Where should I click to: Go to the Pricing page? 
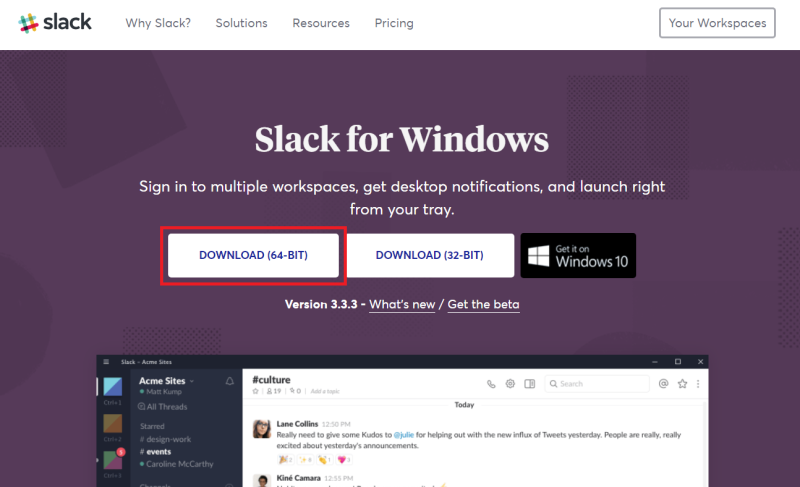[x=394, y=23]
